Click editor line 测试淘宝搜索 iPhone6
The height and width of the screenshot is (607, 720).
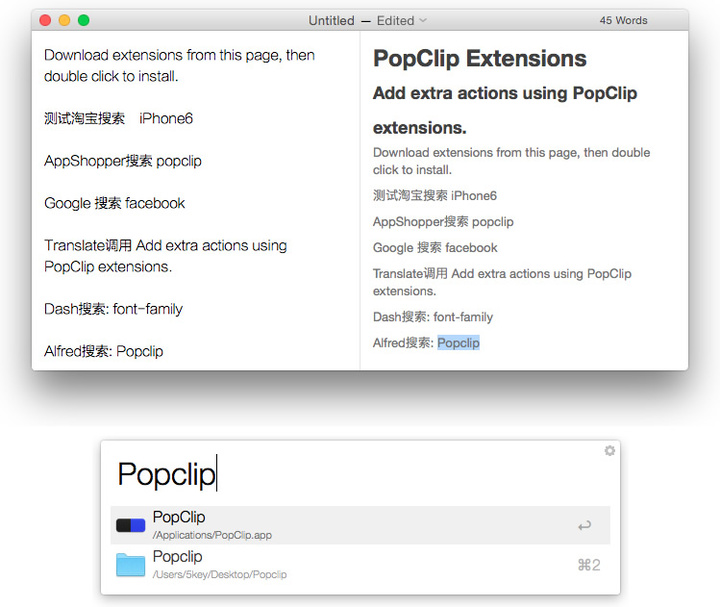pos(118,118)
